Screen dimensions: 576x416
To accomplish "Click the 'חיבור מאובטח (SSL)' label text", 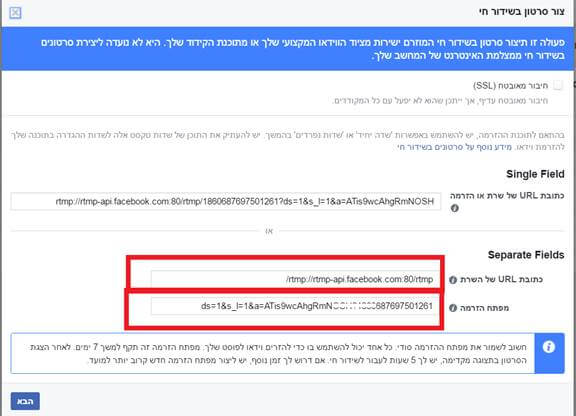I will (511, 86).
